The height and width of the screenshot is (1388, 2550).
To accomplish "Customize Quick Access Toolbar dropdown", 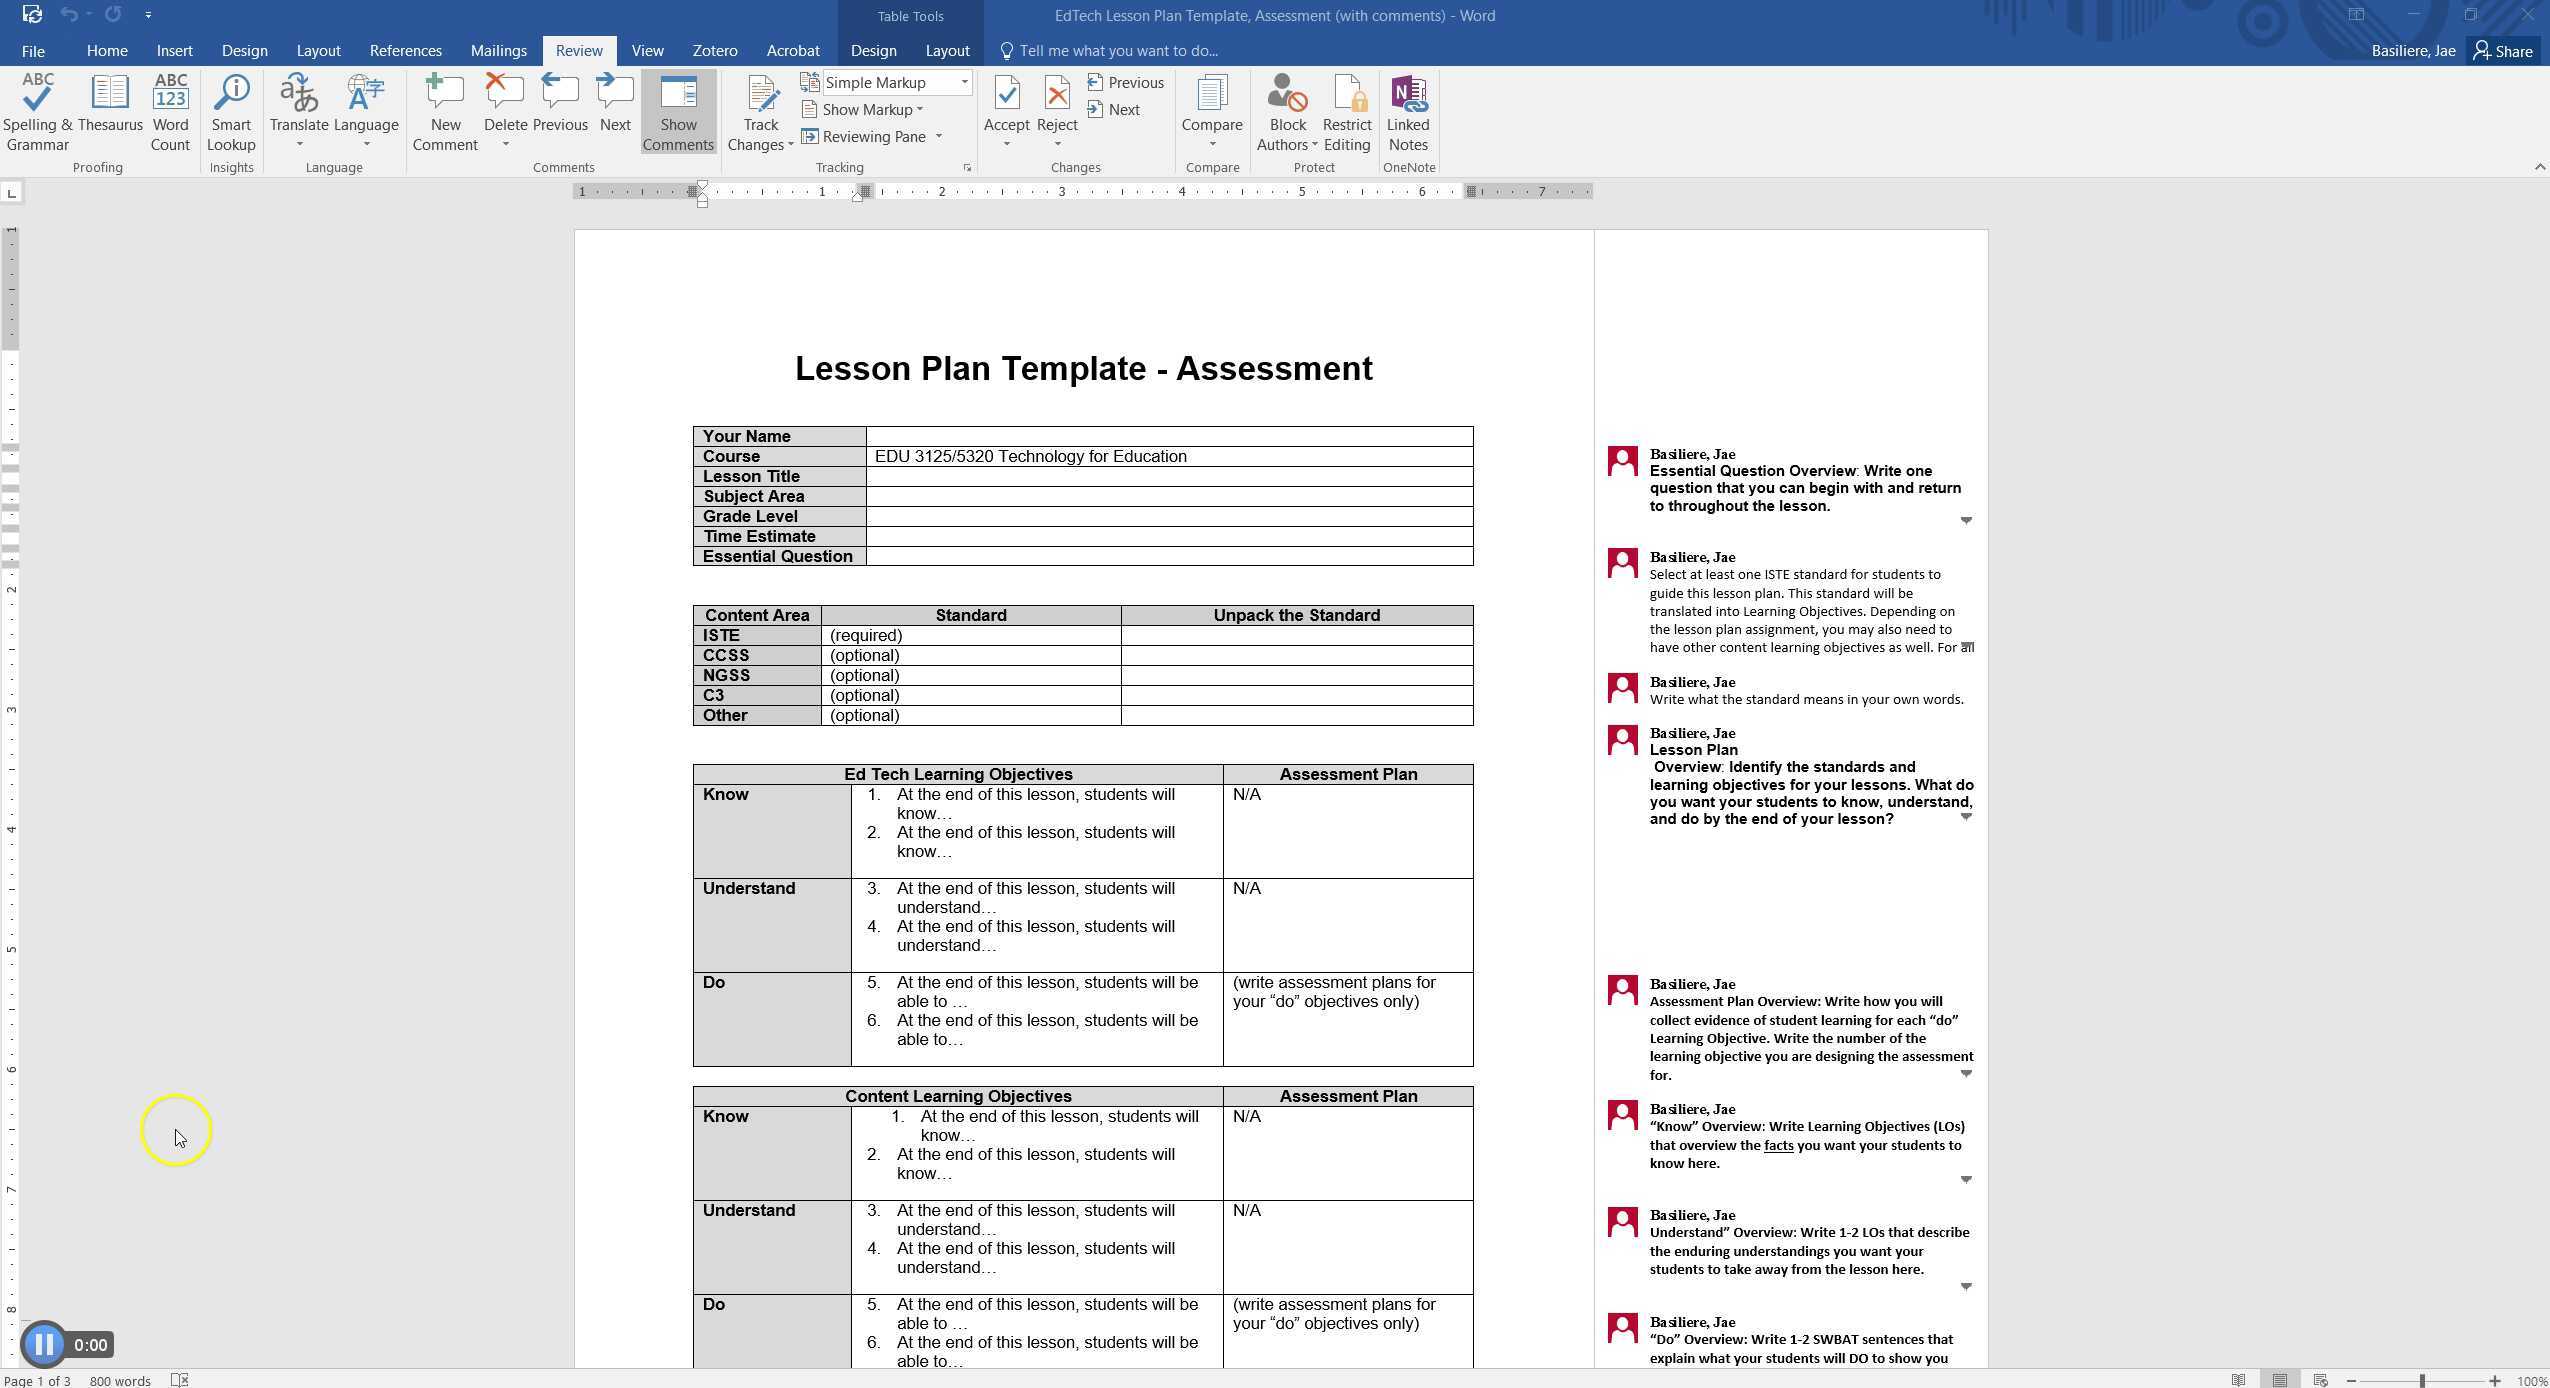I will click(148, 15).
